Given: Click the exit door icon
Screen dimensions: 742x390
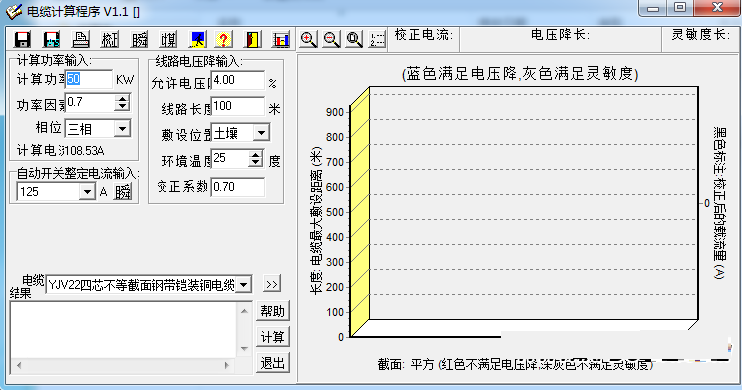Looking at the screenshot, I should pos(252,39).
